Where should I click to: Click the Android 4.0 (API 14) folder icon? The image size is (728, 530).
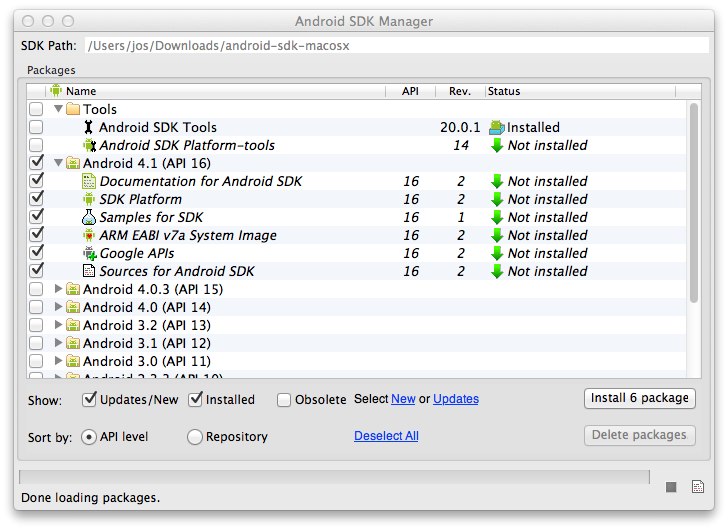pos(73,307)
